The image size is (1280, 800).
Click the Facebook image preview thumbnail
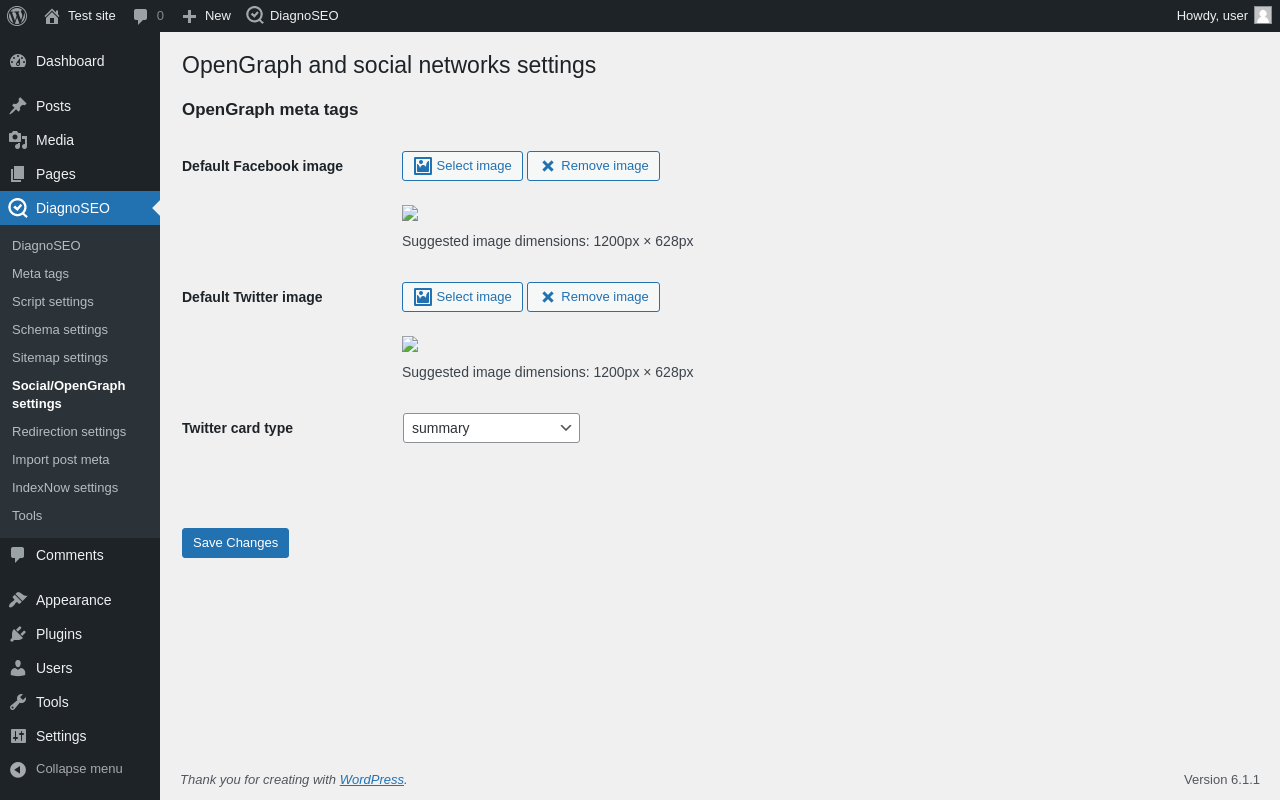point(410,213)
